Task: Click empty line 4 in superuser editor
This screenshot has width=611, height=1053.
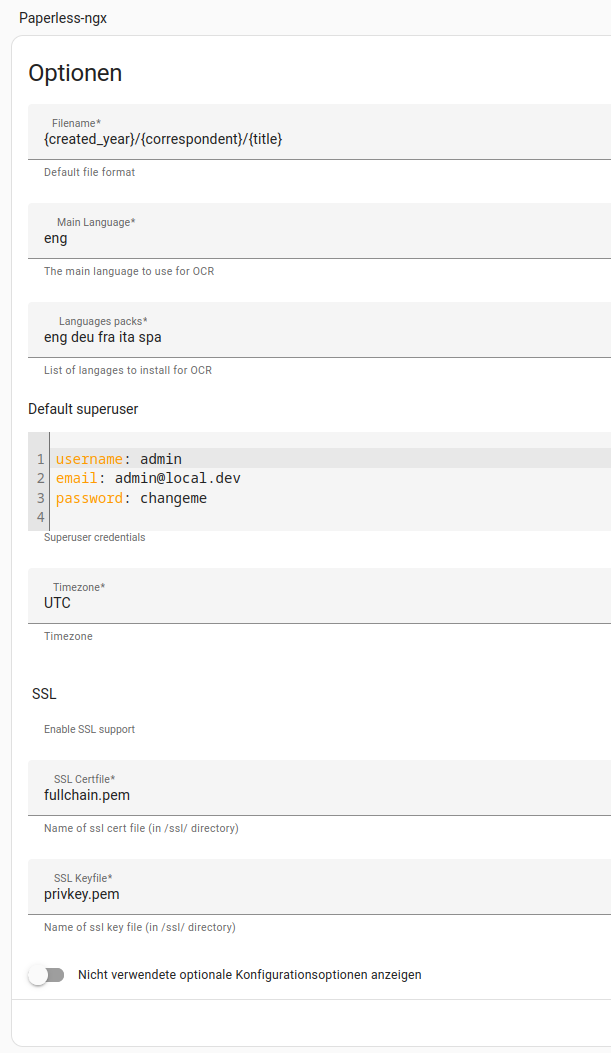Action: coord(330,517)
